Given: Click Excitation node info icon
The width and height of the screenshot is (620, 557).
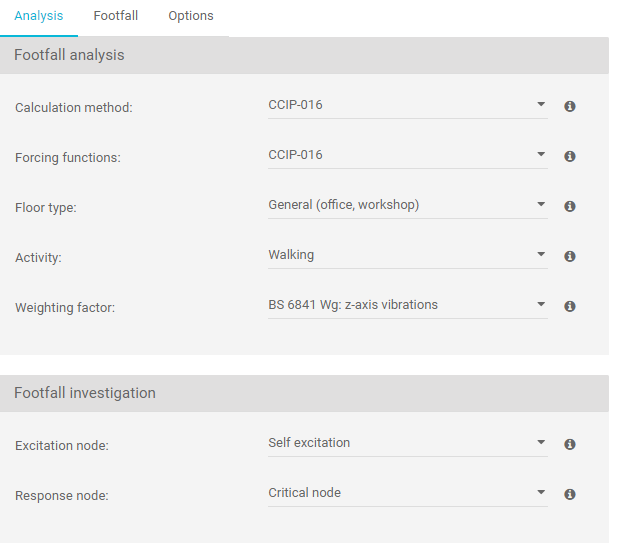Looking at the screenshot, I should 570,444.
